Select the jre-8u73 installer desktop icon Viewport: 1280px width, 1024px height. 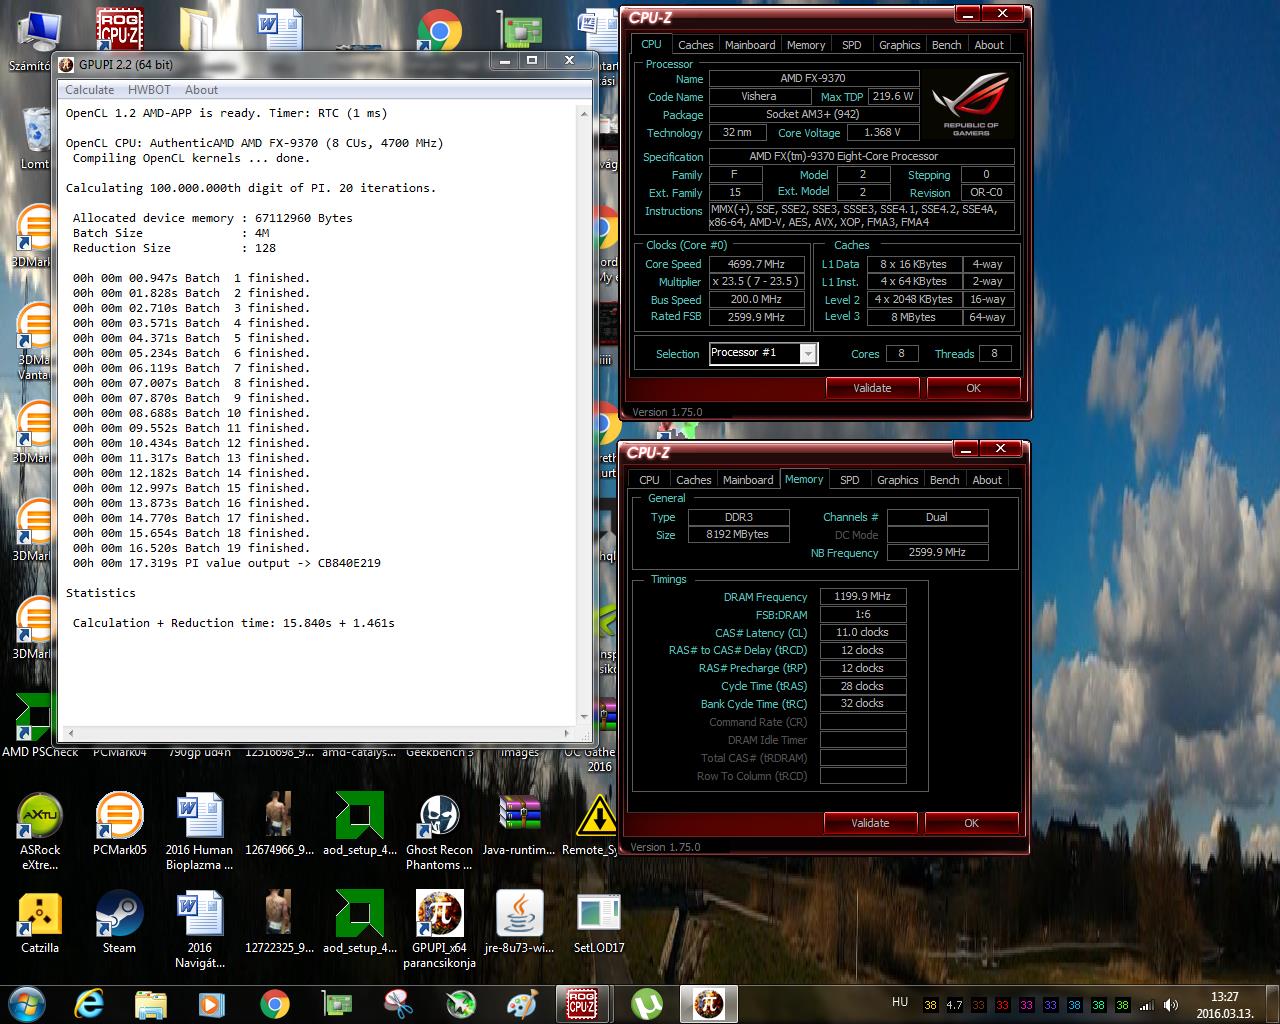point(519,922)
